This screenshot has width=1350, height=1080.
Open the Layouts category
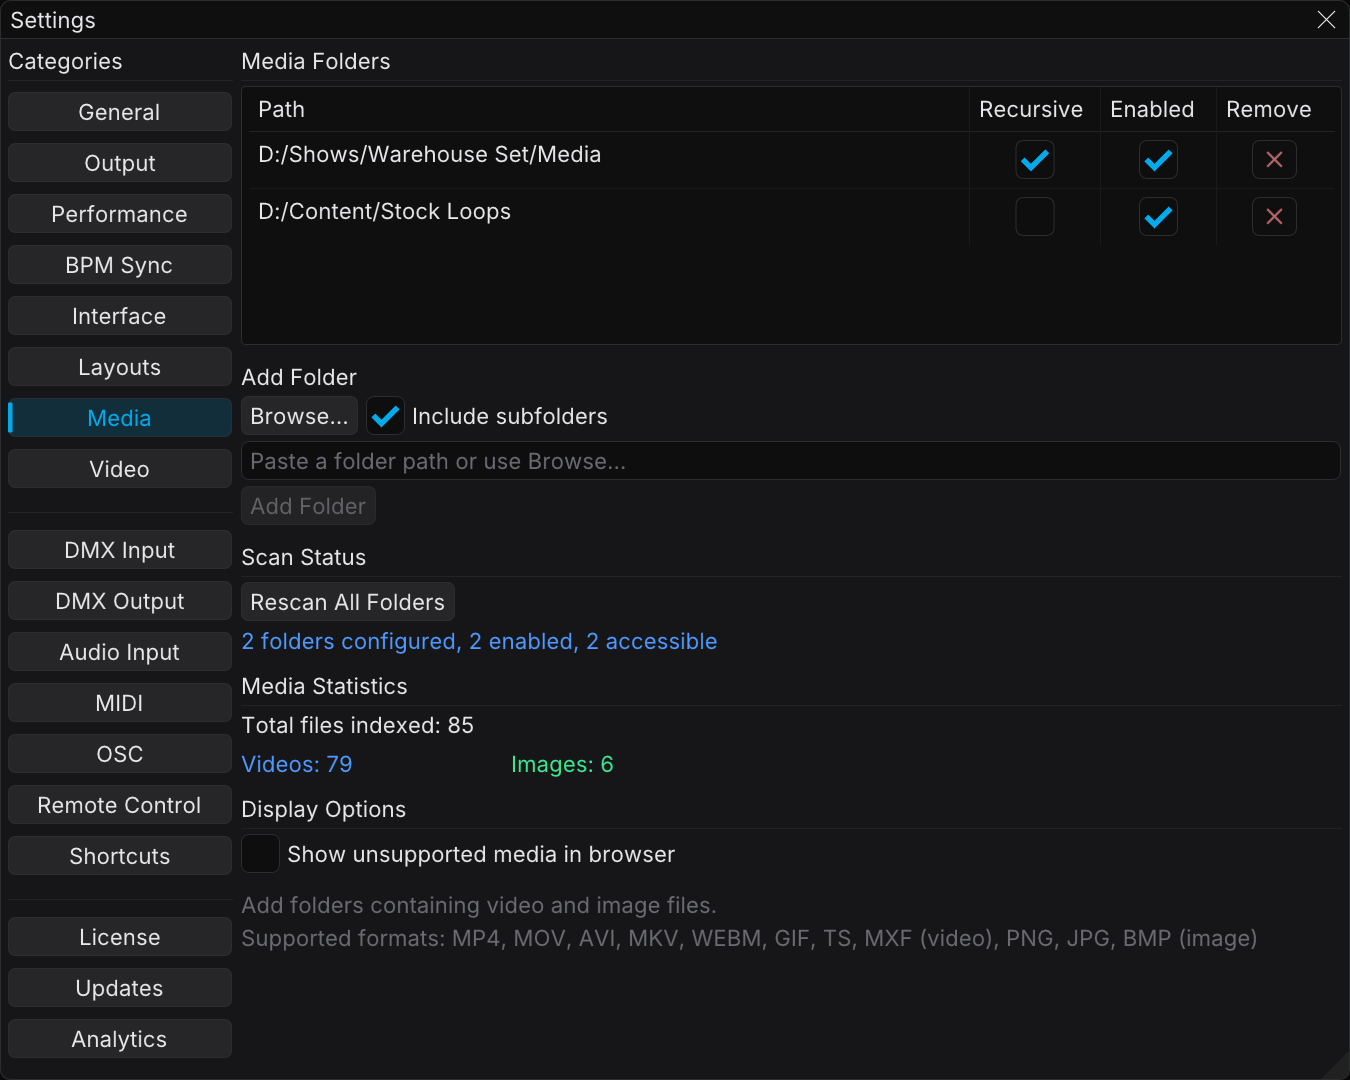120,367
